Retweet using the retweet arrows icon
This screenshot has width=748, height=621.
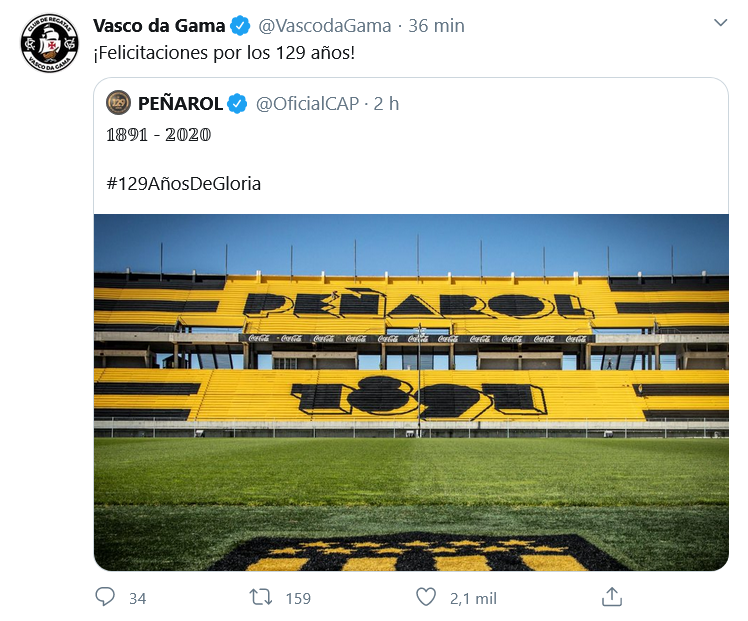point(261,597)
